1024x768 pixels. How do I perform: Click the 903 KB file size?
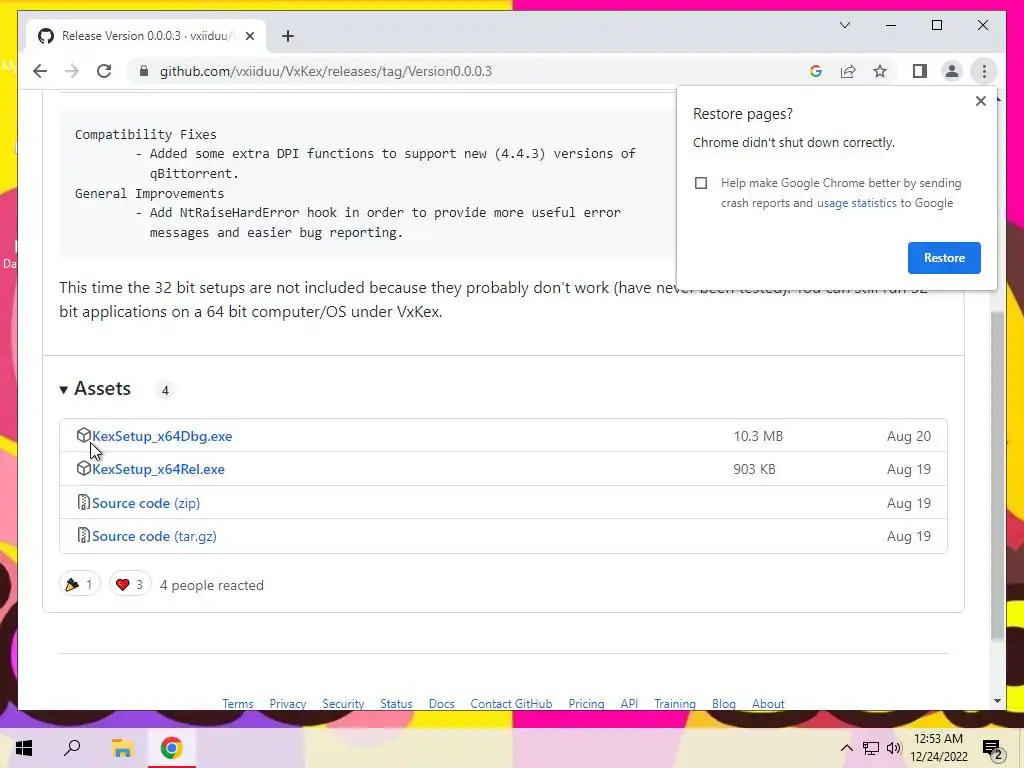tap(754, 469)
